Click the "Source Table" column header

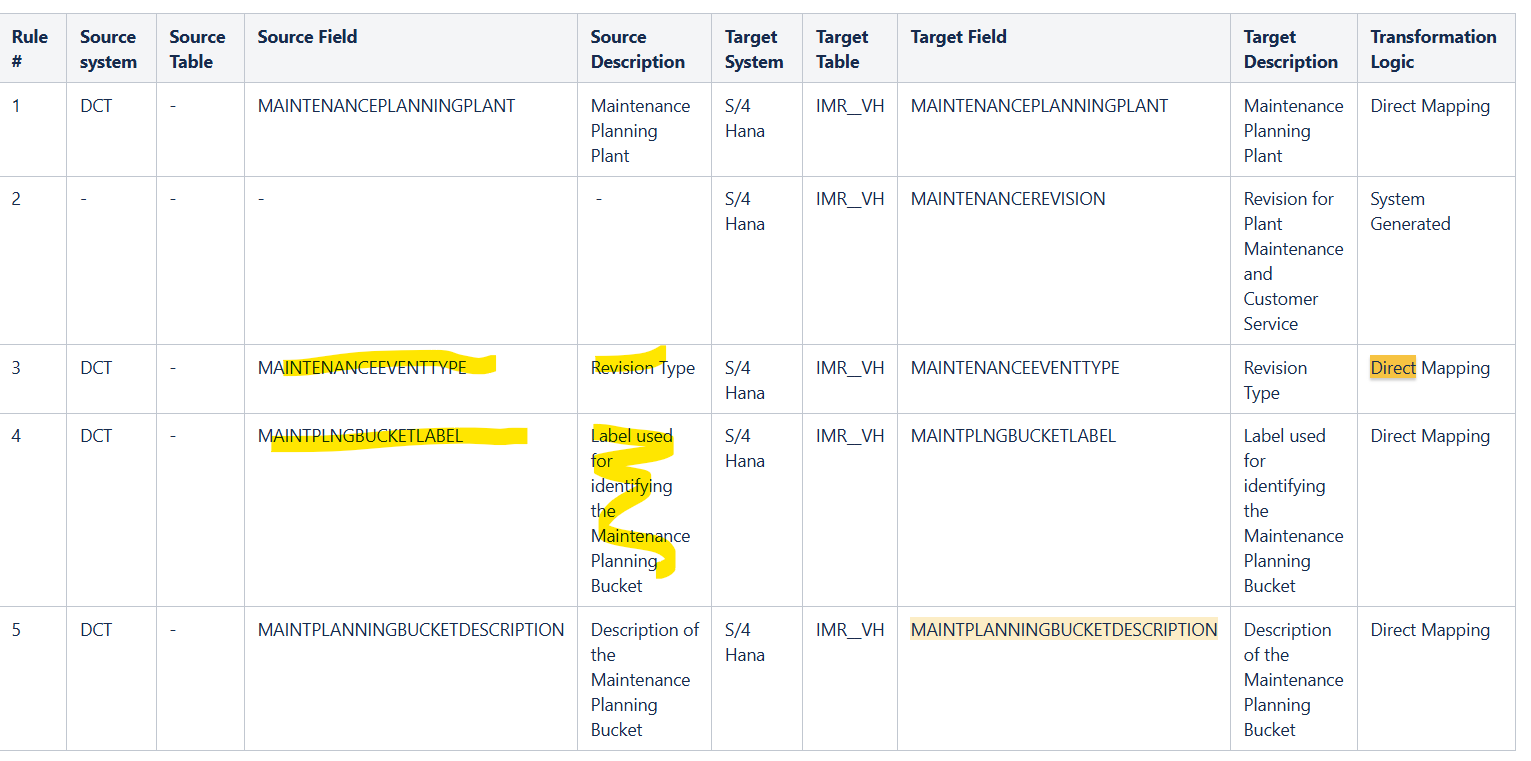click(197, 49)
